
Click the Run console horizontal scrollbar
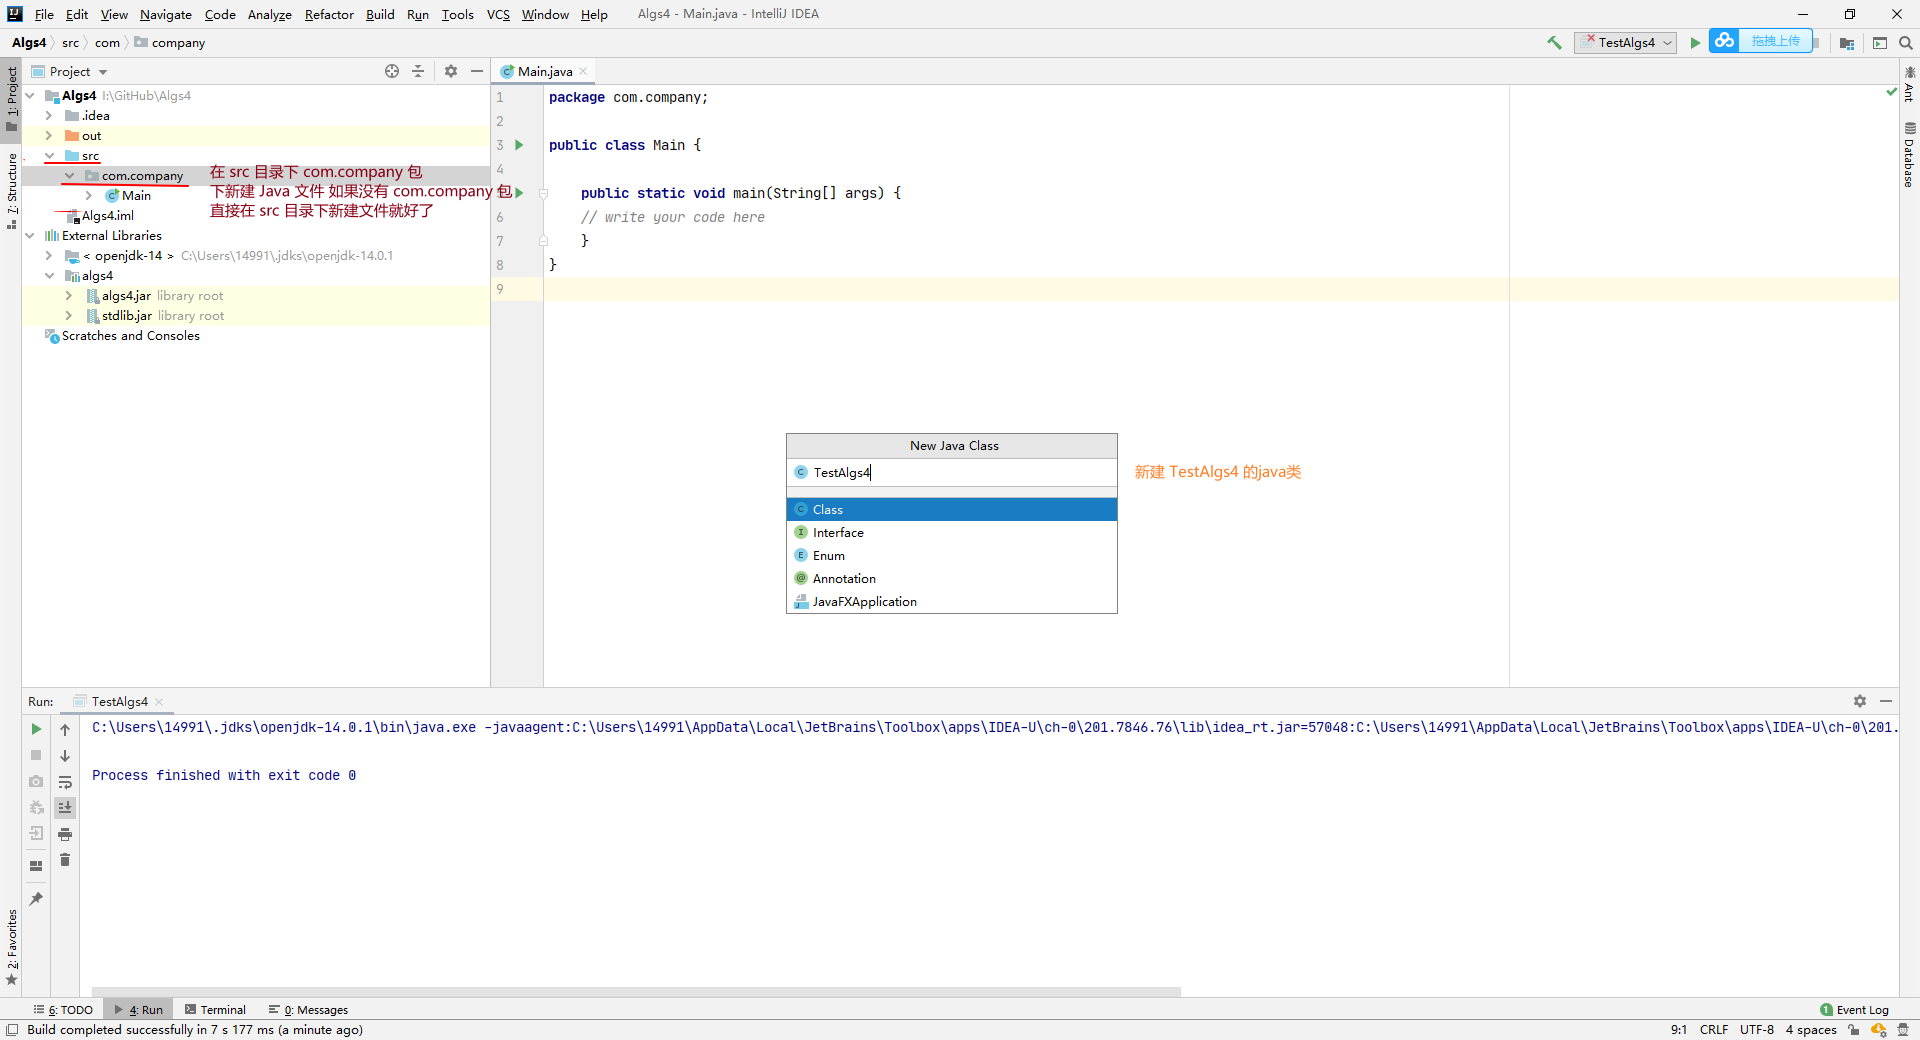pos(636,992)
